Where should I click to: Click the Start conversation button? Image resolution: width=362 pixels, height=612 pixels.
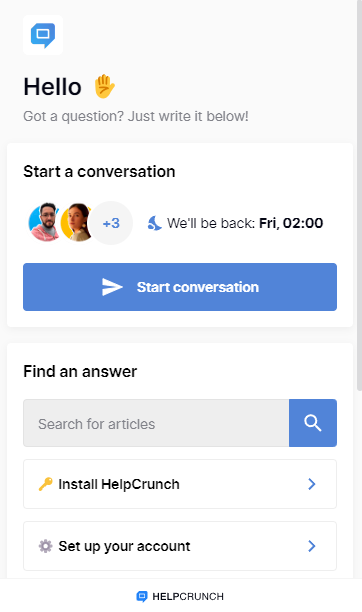click(x=180, y=287)
